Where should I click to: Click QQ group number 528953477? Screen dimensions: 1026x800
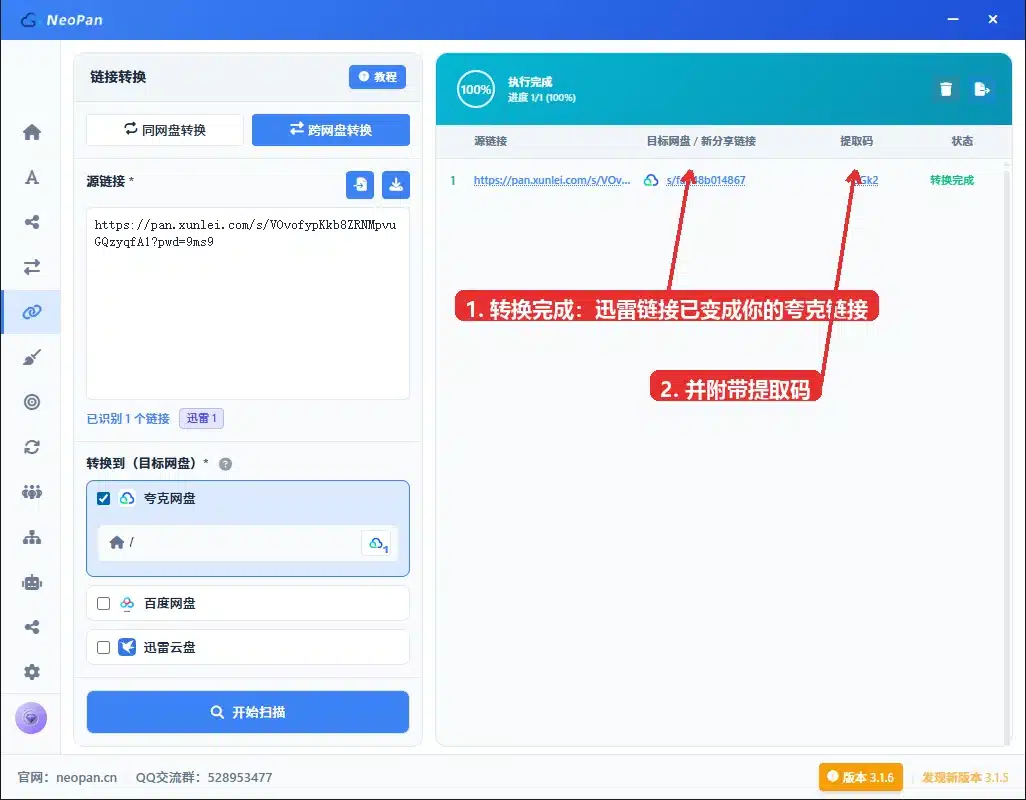point(239,777)
